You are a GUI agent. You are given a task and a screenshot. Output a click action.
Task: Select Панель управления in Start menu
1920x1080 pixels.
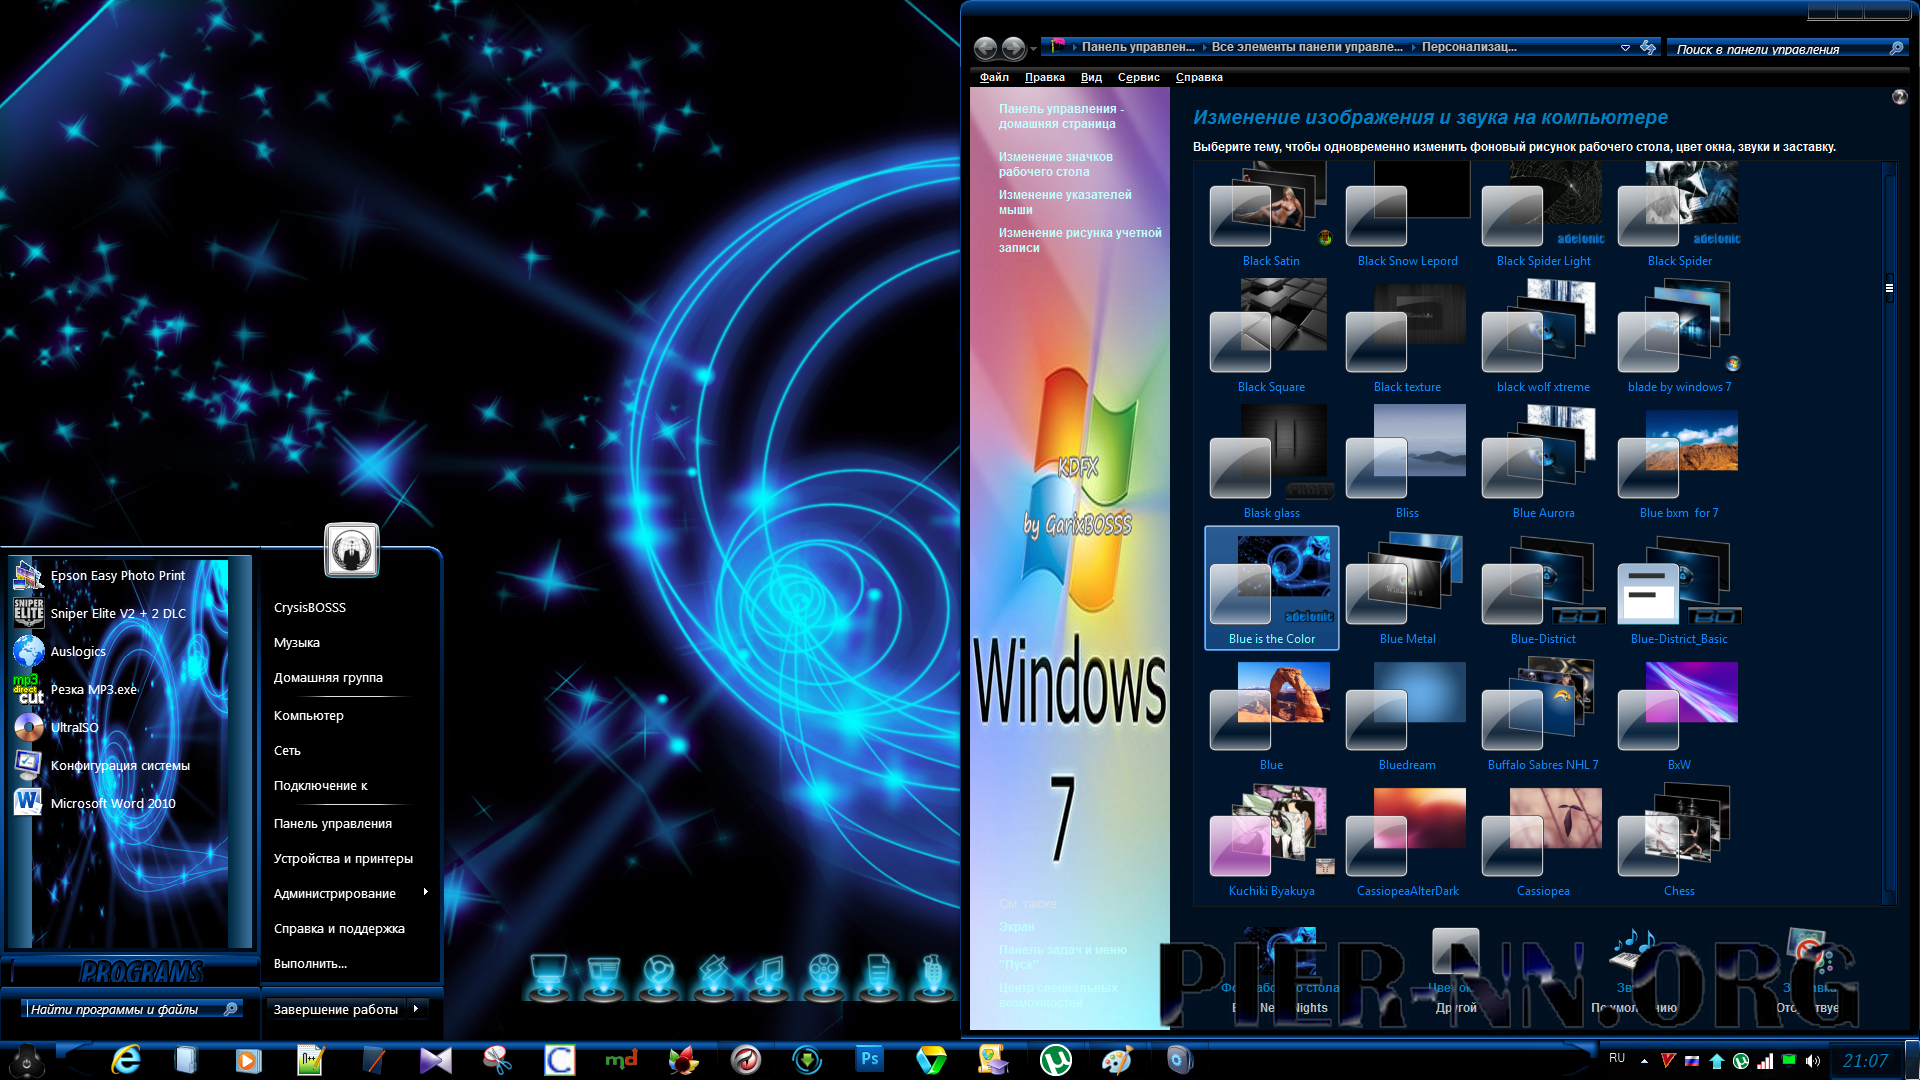tap(333, 823)
